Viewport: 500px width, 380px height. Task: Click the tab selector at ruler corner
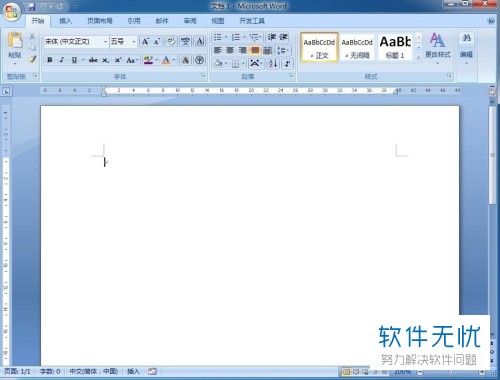(6, 91)
